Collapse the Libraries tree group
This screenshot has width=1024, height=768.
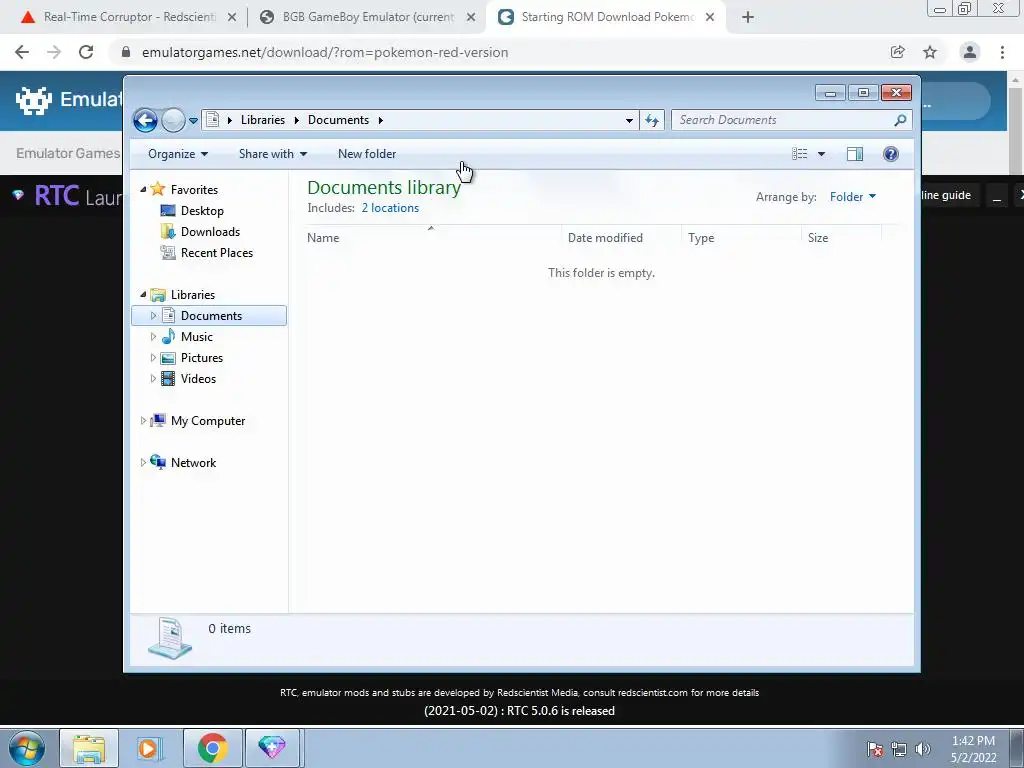pyautogui.click(x=143, y=295)
